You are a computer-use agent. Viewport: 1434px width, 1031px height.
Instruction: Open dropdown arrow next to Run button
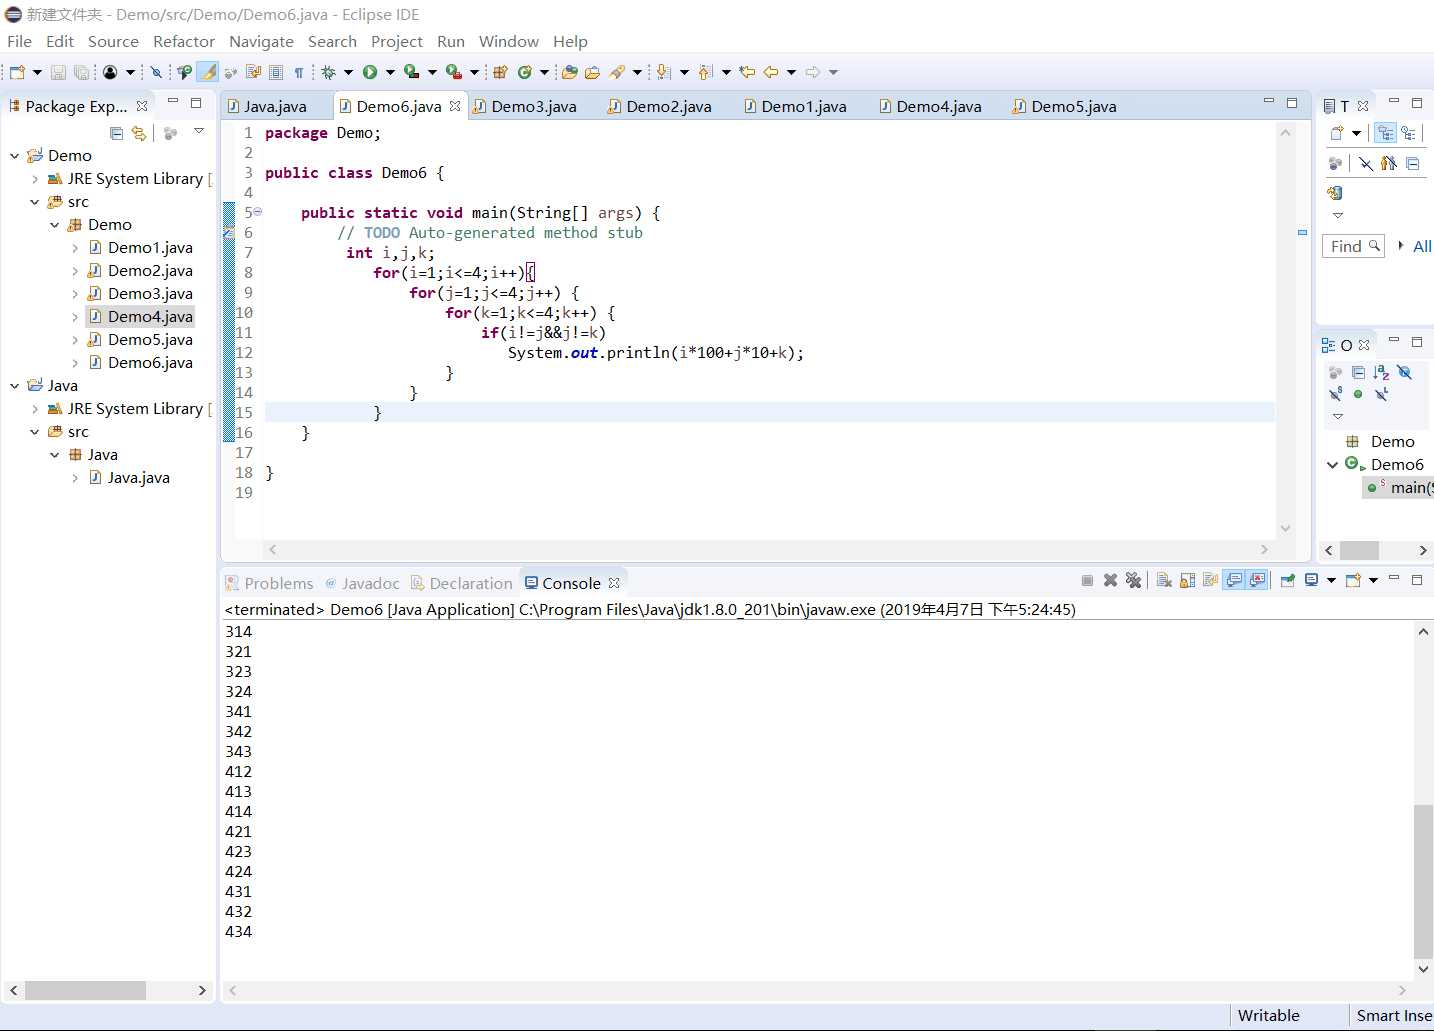(x=390, y=72)
